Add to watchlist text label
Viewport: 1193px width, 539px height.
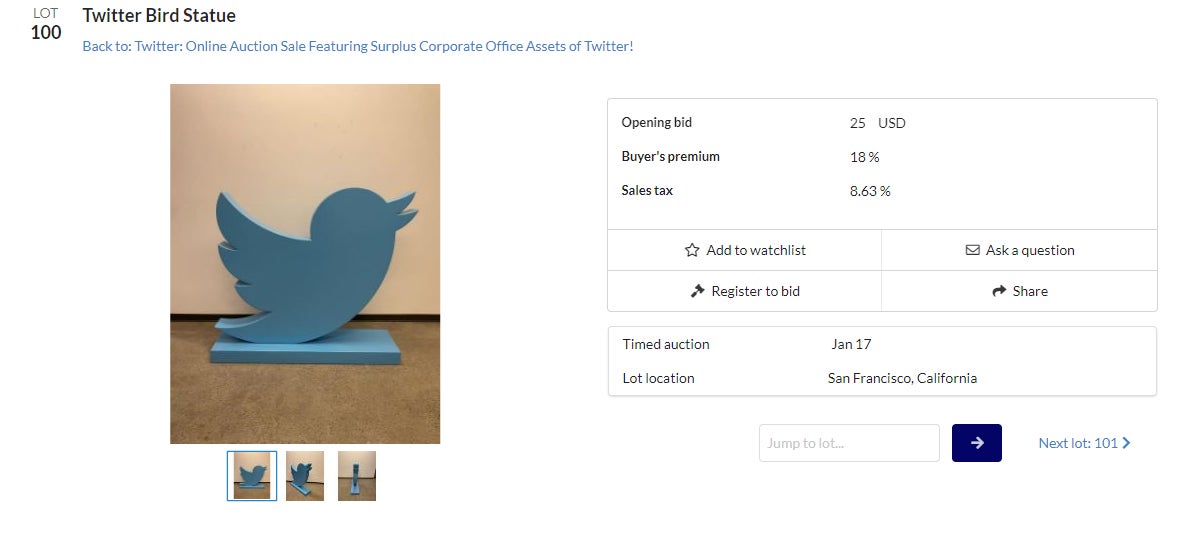[x=756, y=250]
